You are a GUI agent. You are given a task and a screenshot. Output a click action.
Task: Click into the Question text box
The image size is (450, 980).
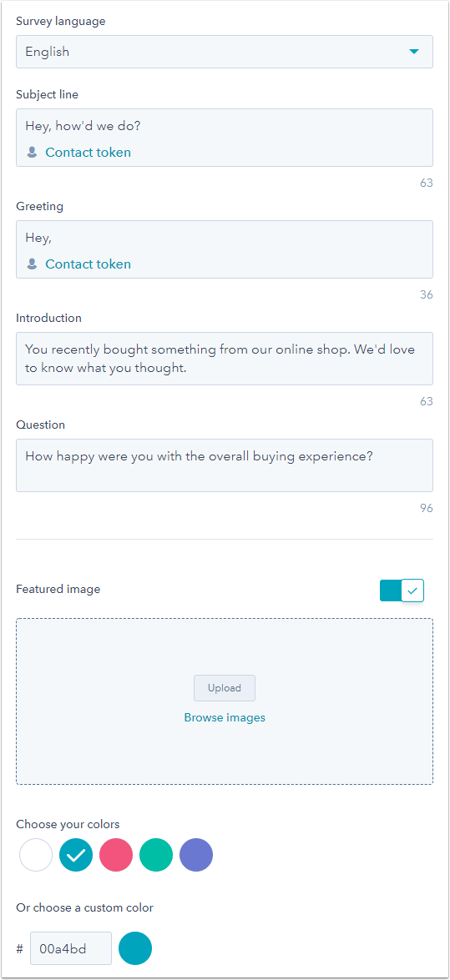coord(224,465)
